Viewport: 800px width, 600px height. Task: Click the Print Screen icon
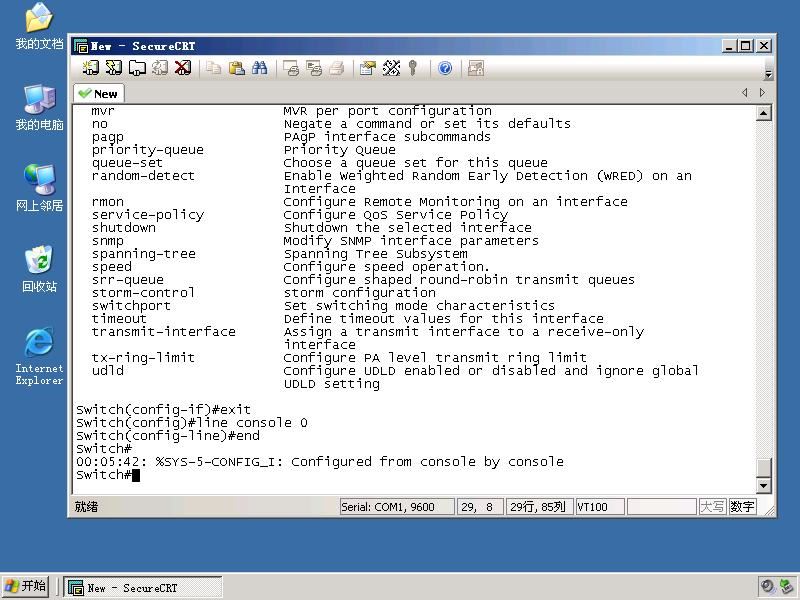pyautogui.click(x=291, y=68)
